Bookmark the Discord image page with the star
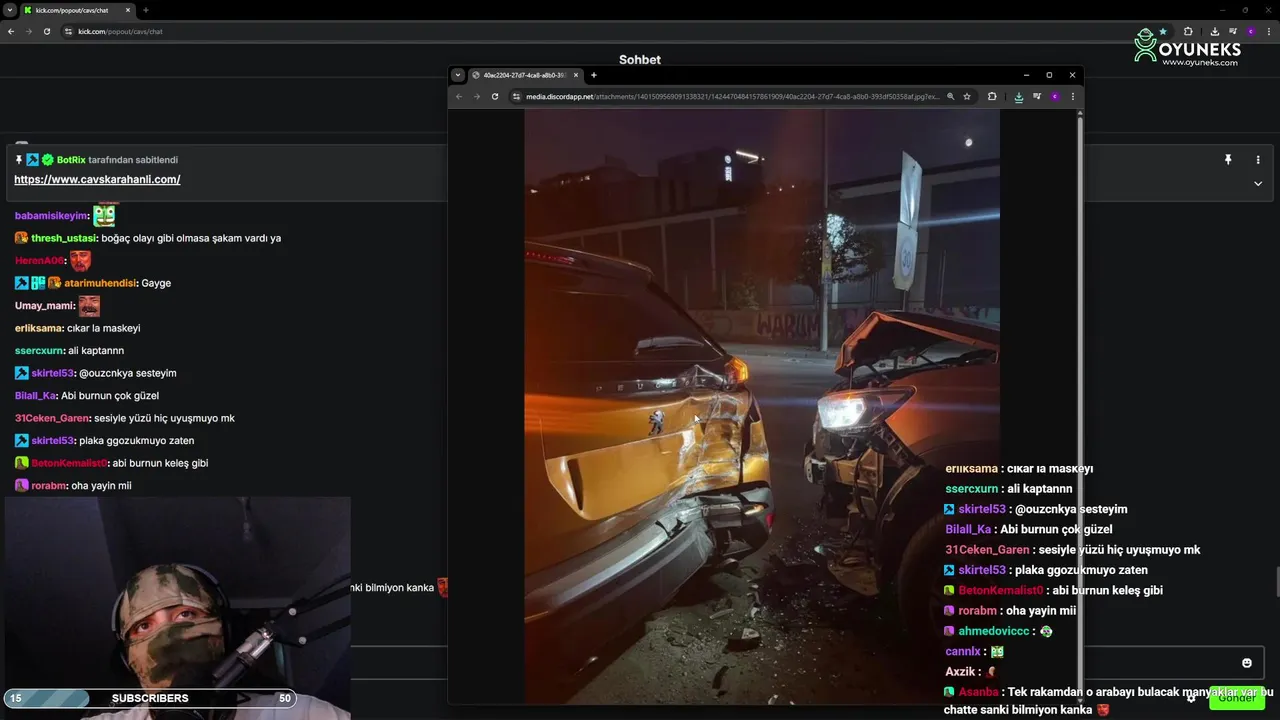 click(967, 97)
